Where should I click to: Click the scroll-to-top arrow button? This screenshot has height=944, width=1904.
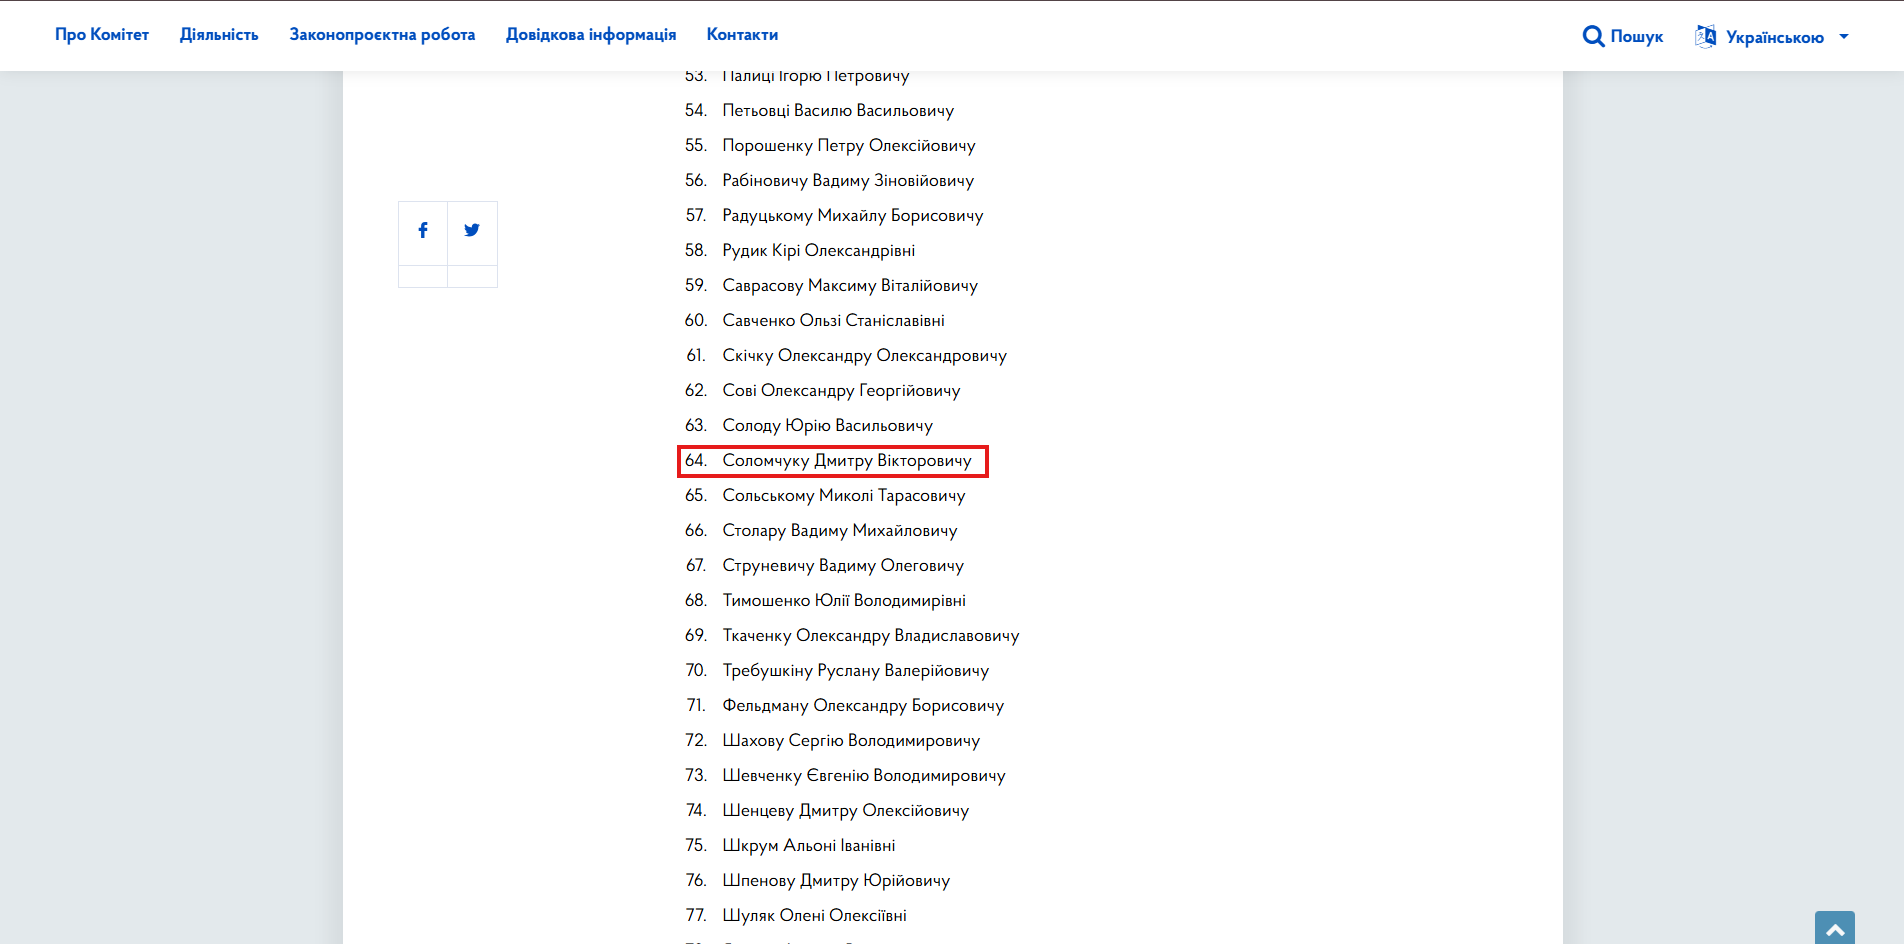[x=1835, y=929]
